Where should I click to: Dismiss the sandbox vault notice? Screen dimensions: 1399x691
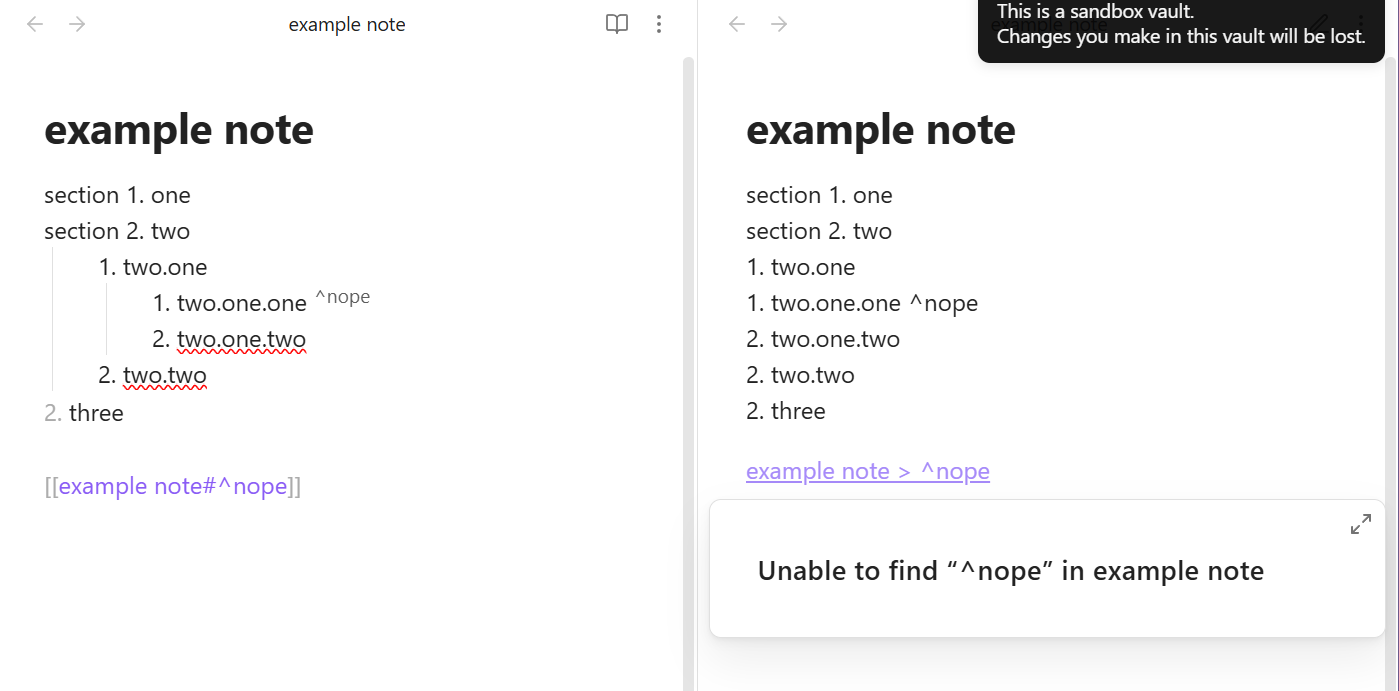coord(1180,26)
